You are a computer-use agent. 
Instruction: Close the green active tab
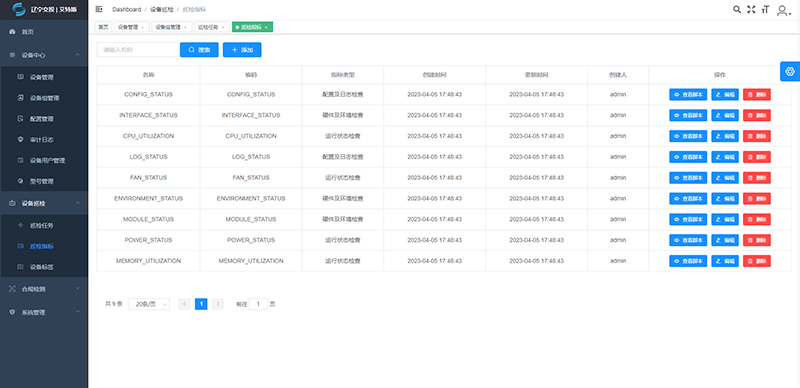(x=266, y=27)
